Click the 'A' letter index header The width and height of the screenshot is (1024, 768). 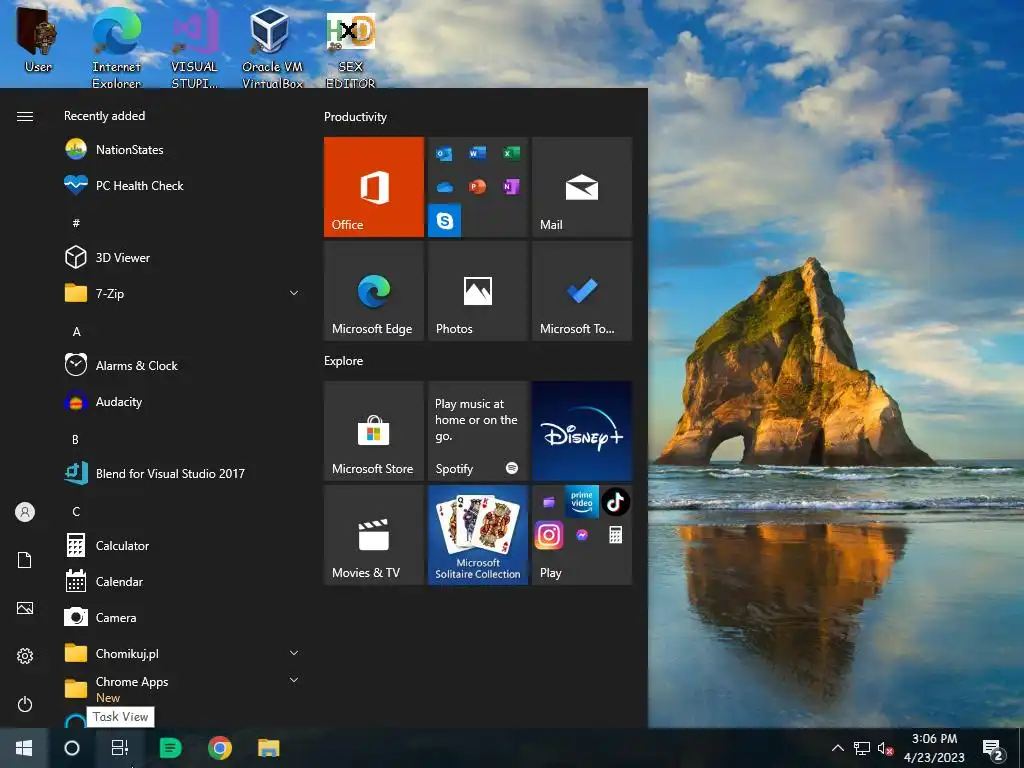click(x=76, y=332)
